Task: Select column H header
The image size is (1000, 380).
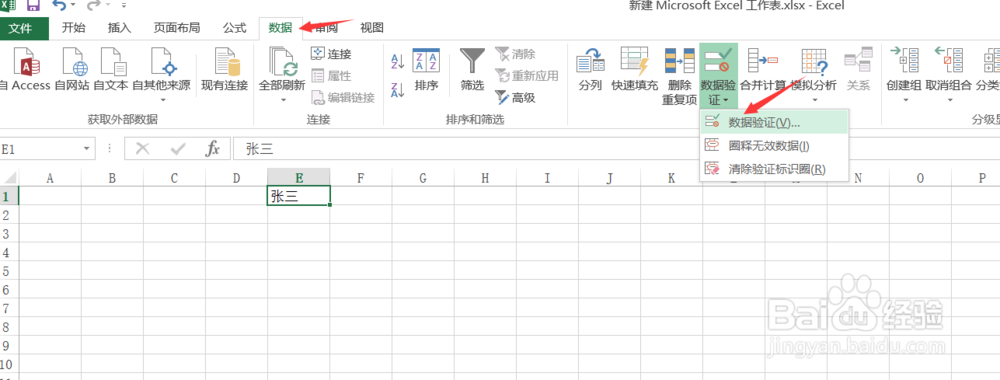Action: click(x=485, y=178)
